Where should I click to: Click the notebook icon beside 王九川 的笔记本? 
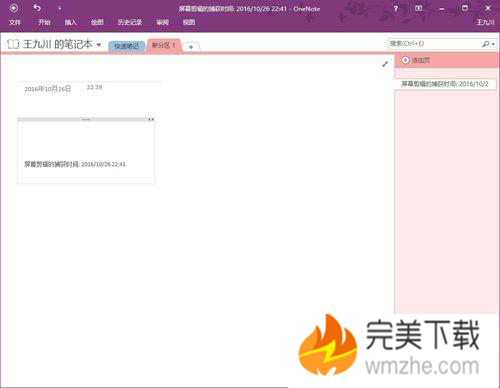coord(13,44)
